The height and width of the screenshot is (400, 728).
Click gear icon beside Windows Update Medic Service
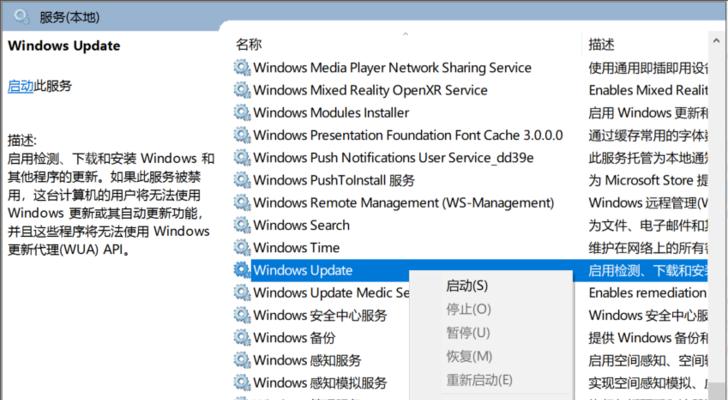(x=242, y=293)
